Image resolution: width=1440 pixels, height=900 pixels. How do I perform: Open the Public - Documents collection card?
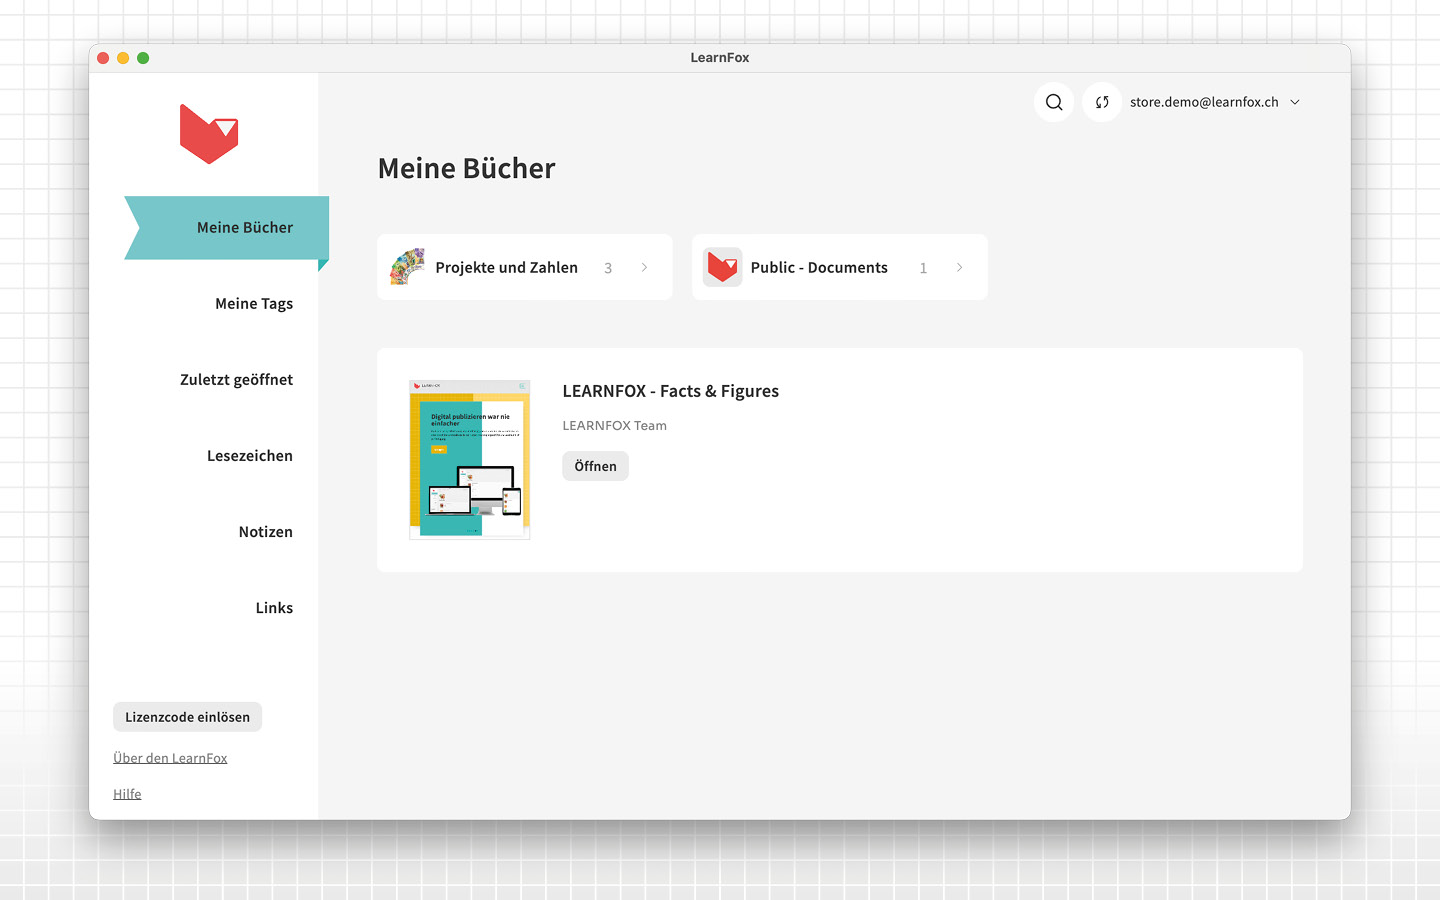[x=840, y=267]
